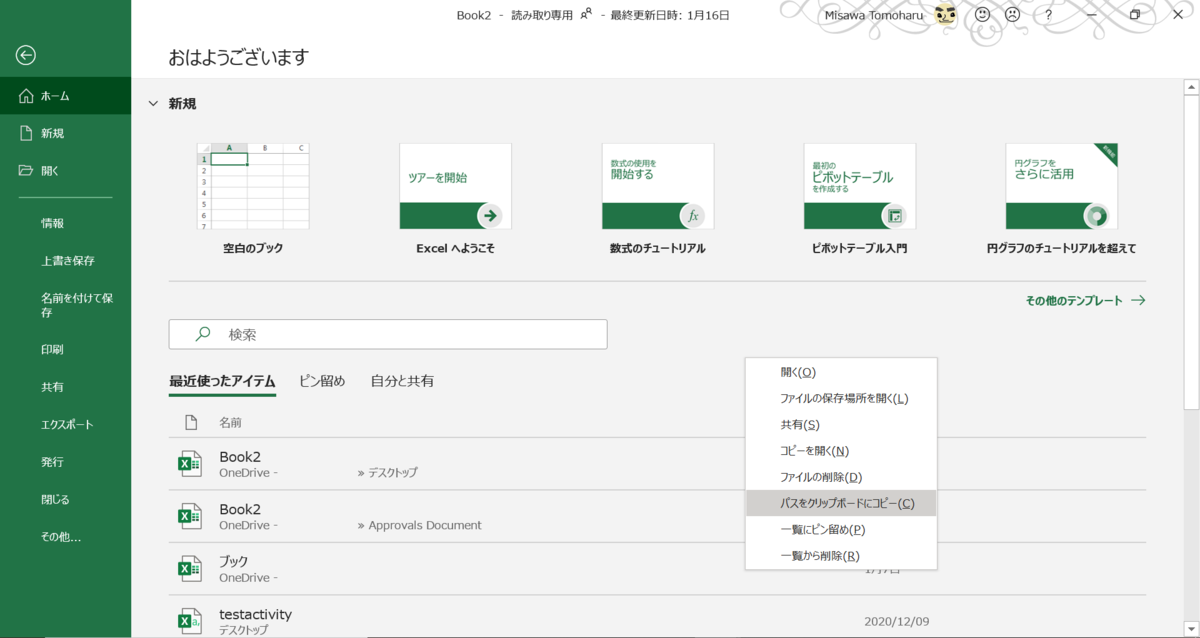Choose パスをクリップボードにコピー(C)
Screen dimensions: 1200x638
[x=841, y=503]
